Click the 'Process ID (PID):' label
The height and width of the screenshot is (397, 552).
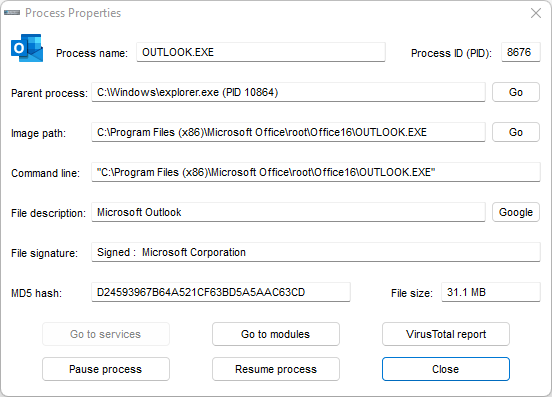451,53
